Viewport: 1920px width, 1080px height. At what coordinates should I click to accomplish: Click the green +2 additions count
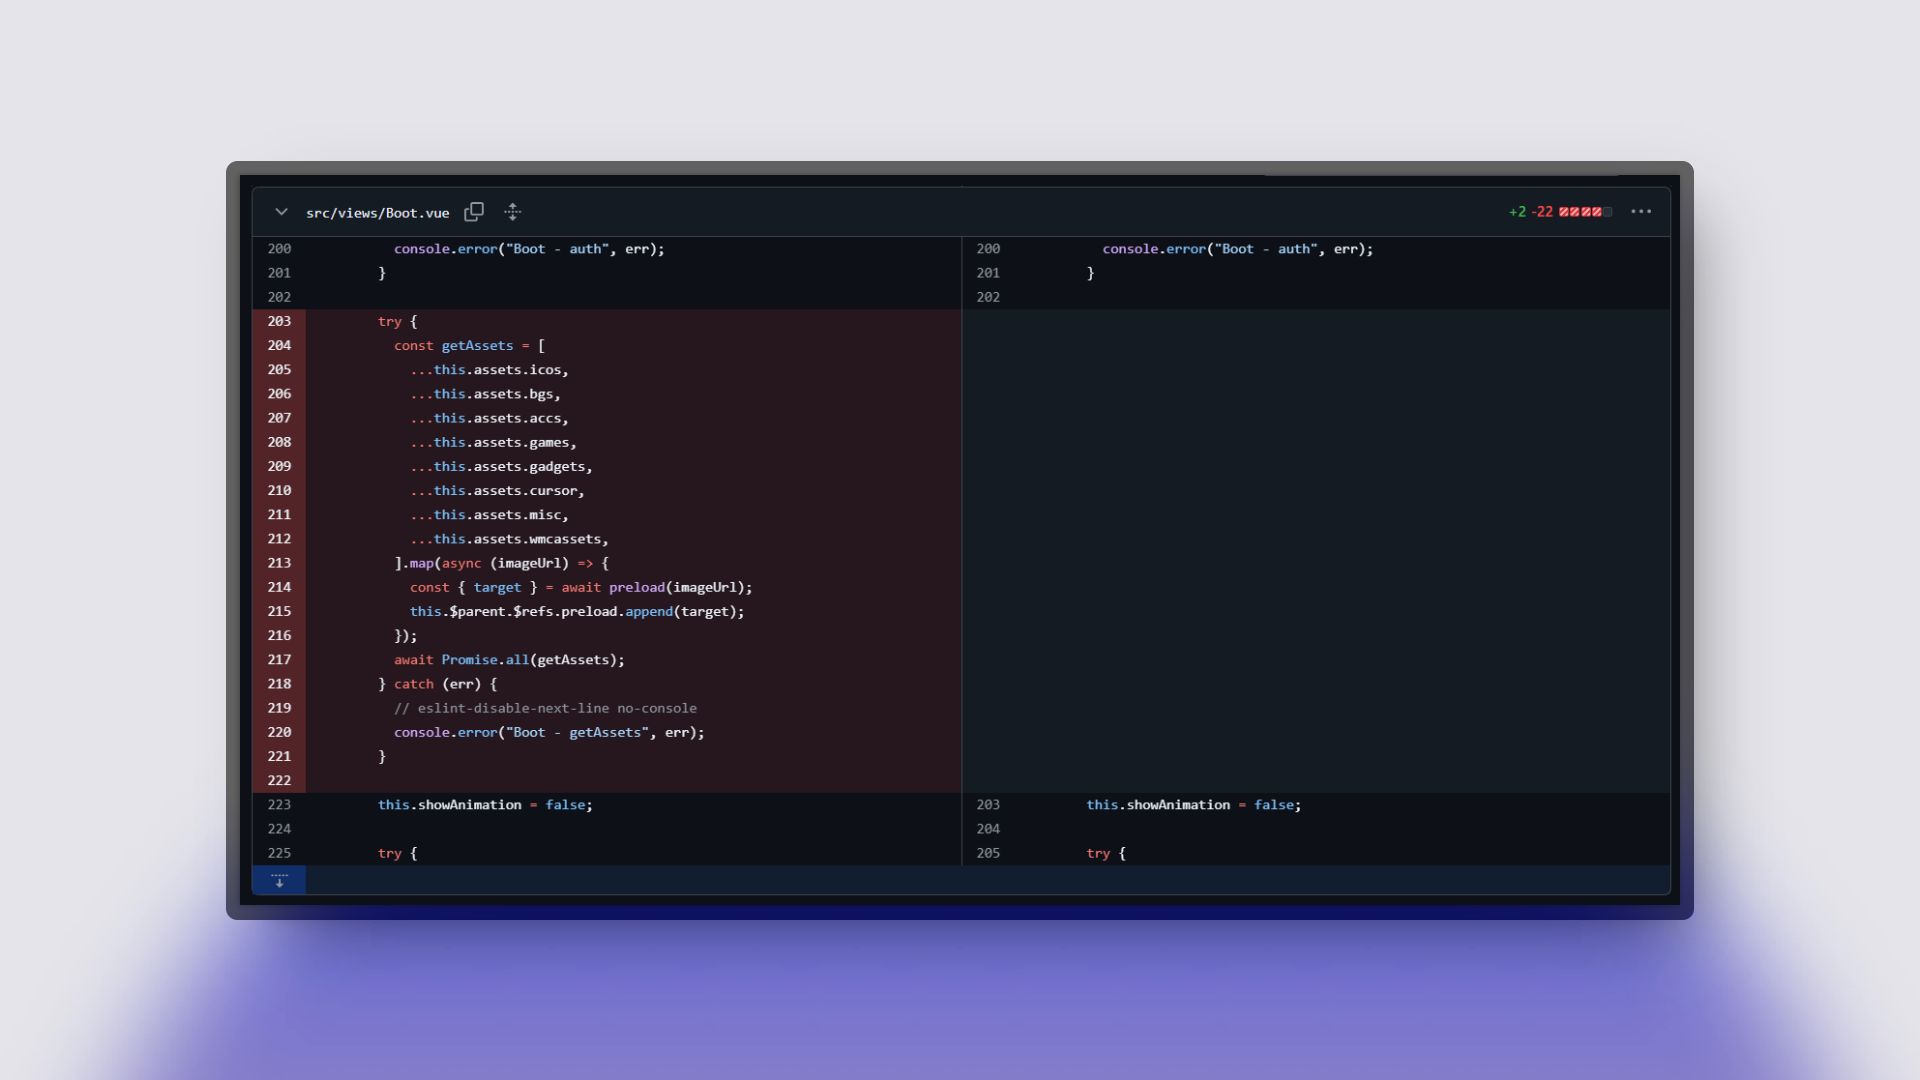[x=1517, y=212]
